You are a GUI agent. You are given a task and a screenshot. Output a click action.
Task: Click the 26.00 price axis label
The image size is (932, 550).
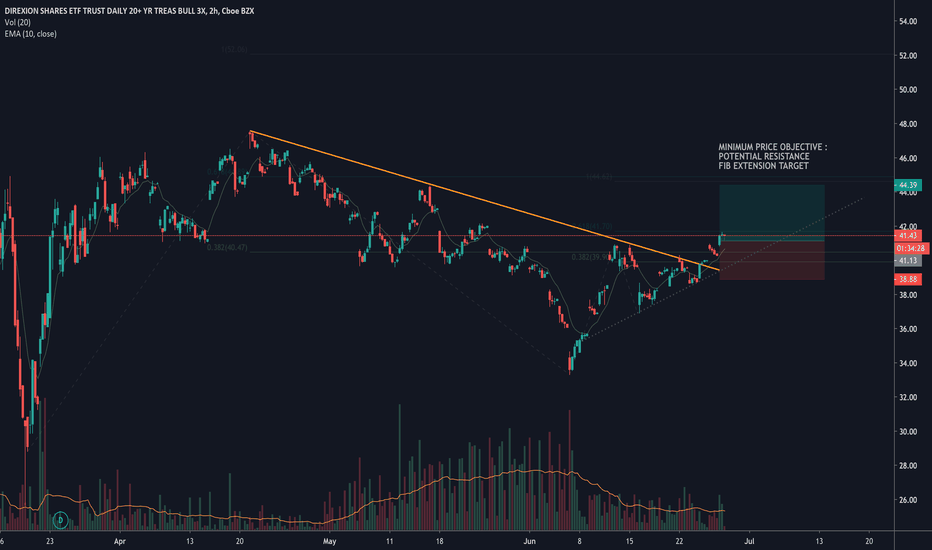tap(908, 500)
